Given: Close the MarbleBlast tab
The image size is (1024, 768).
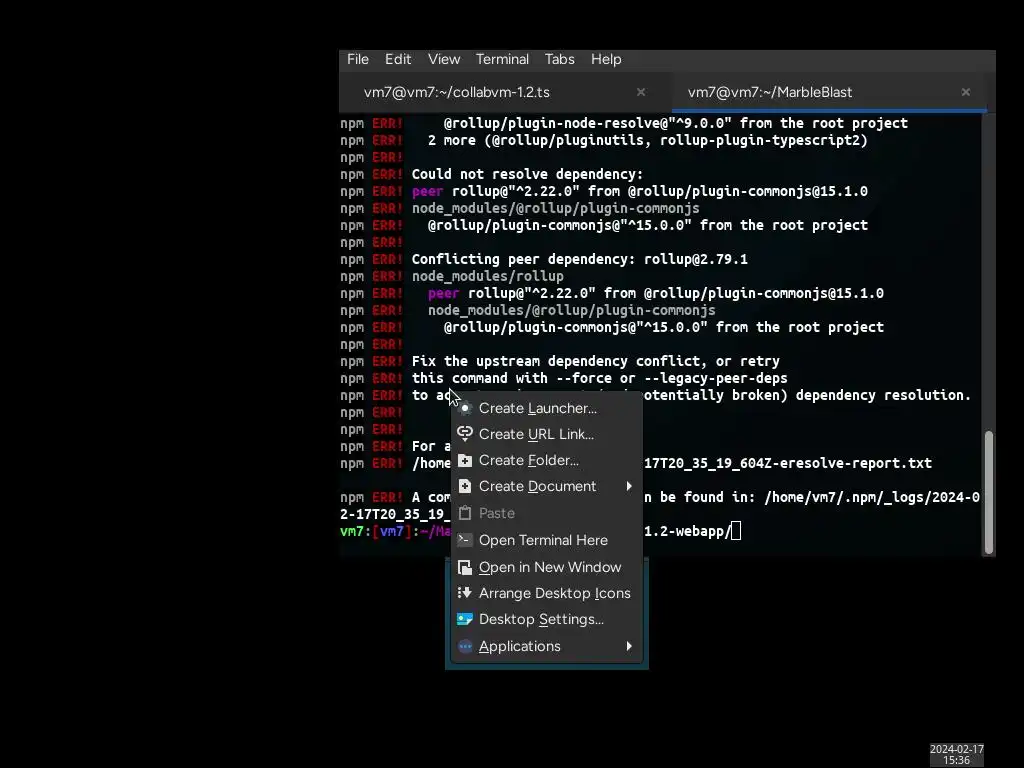Looking at the screenshot, I should [x=966, y=92].
